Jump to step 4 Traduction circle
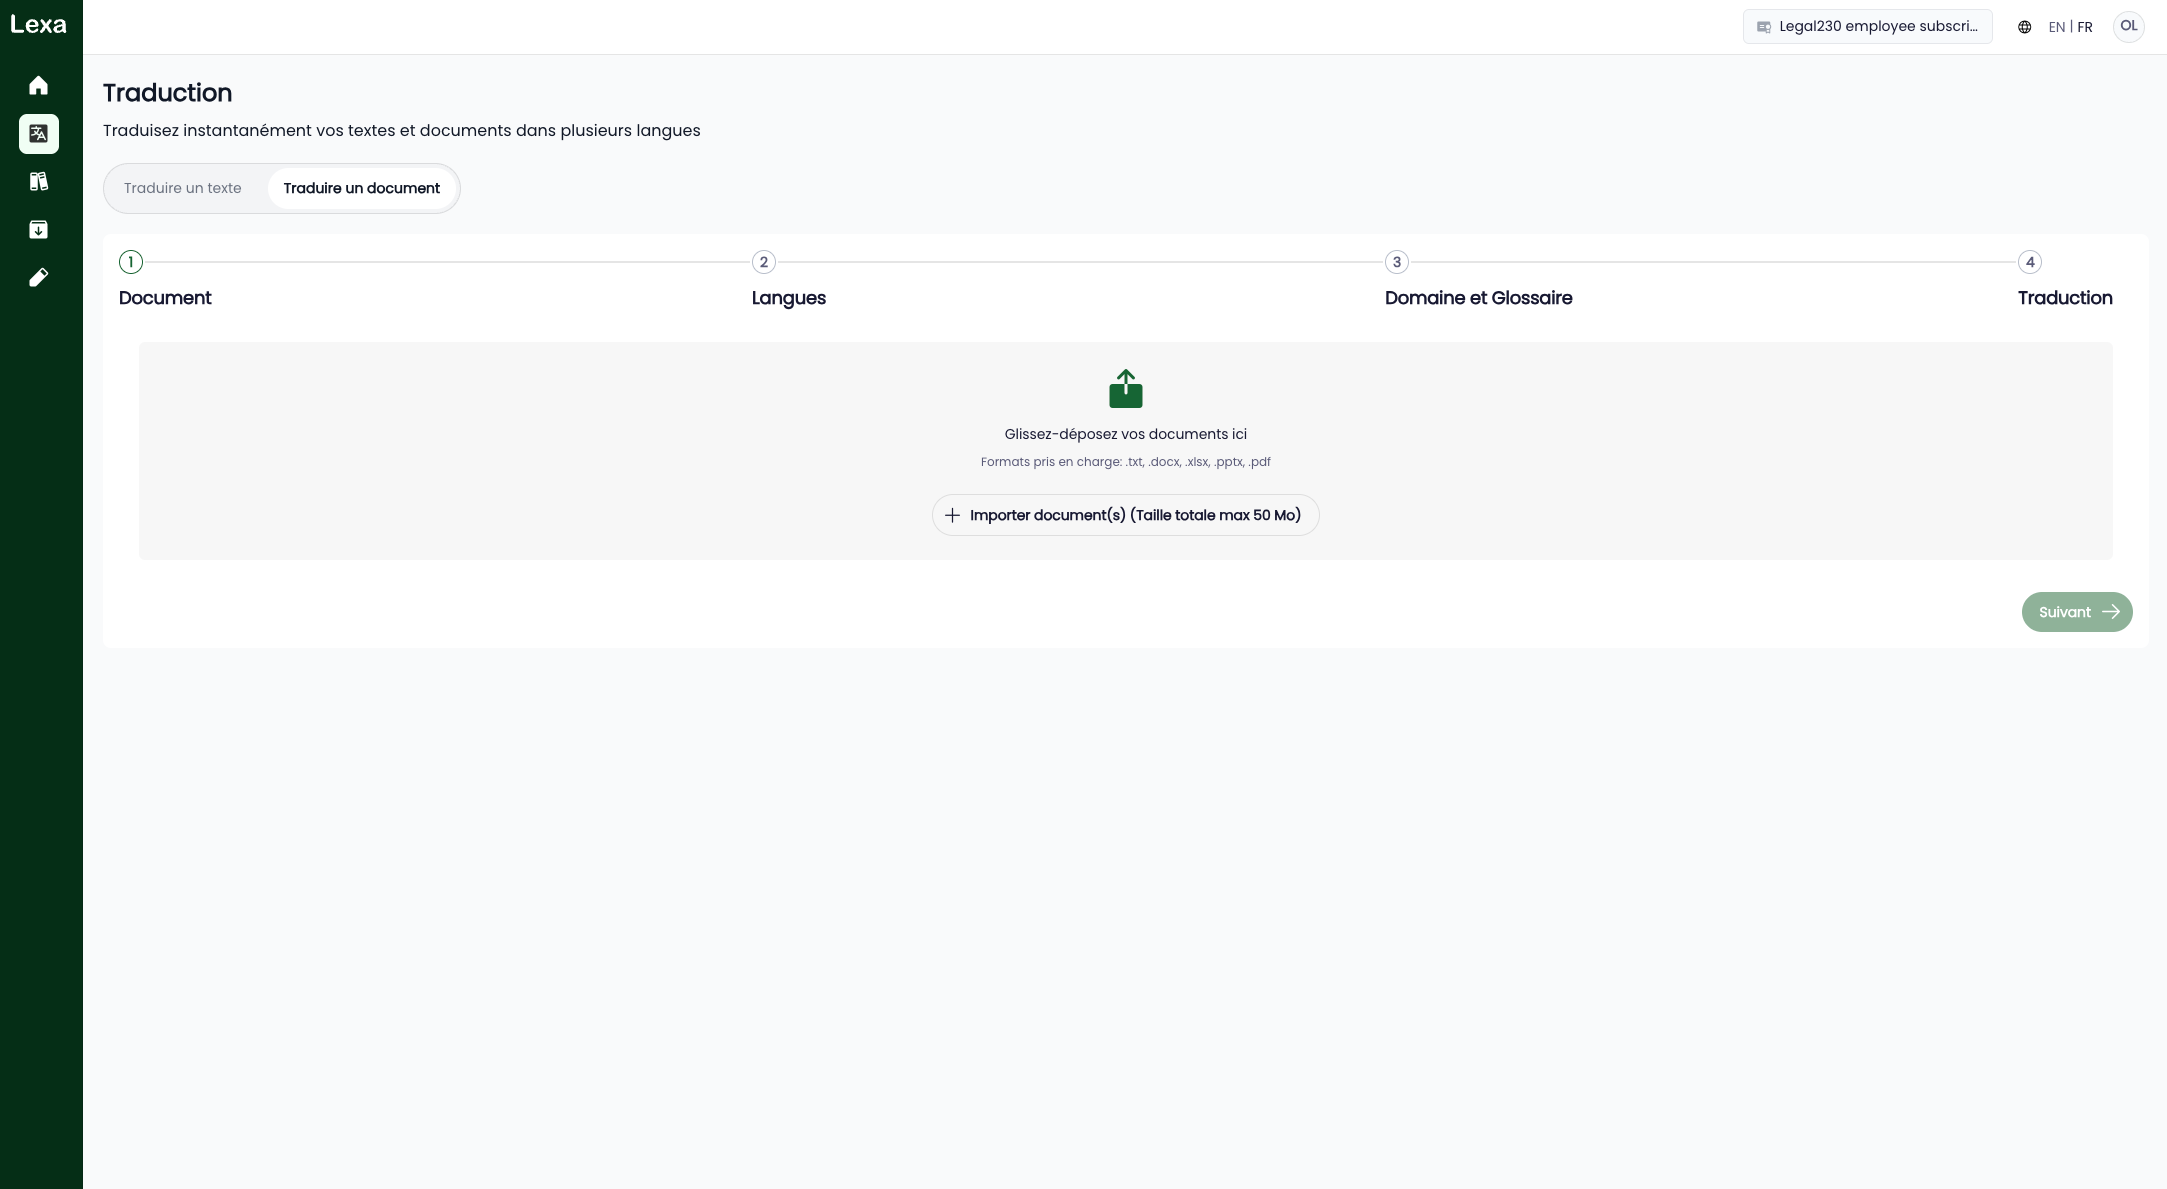The height and width of the screenshot is (1189, 2167). pos(2030,262)
